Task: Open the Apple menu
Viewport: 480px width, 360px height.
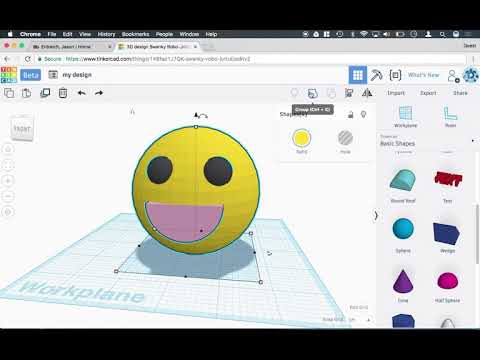Action: (x=10, y=34)
